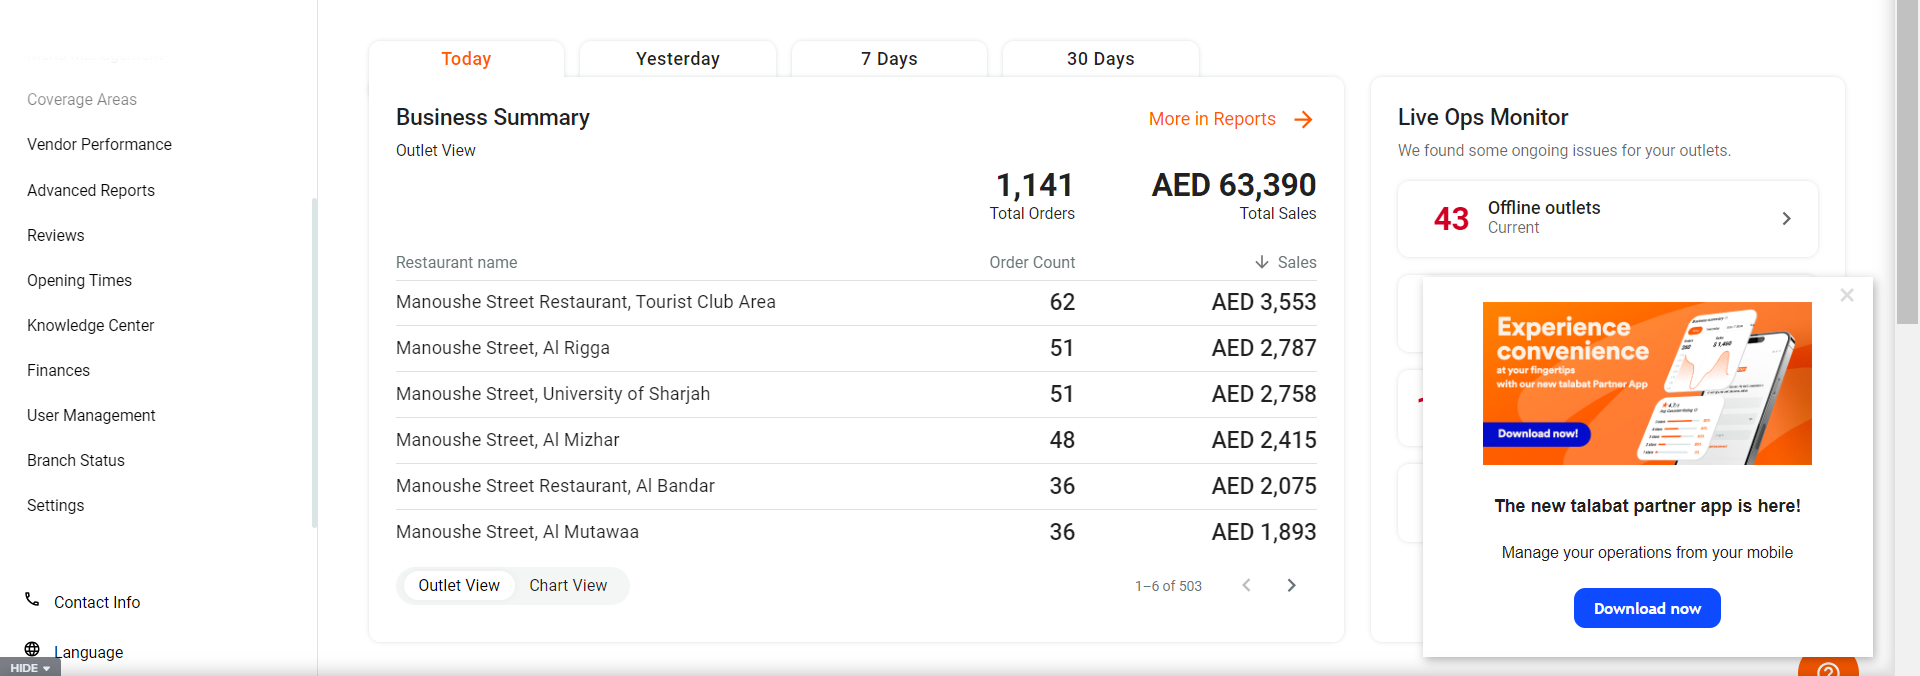Viewport: 1920px width, 676px height.
Task: Select the Outlet View toggle
Action: 459,586
